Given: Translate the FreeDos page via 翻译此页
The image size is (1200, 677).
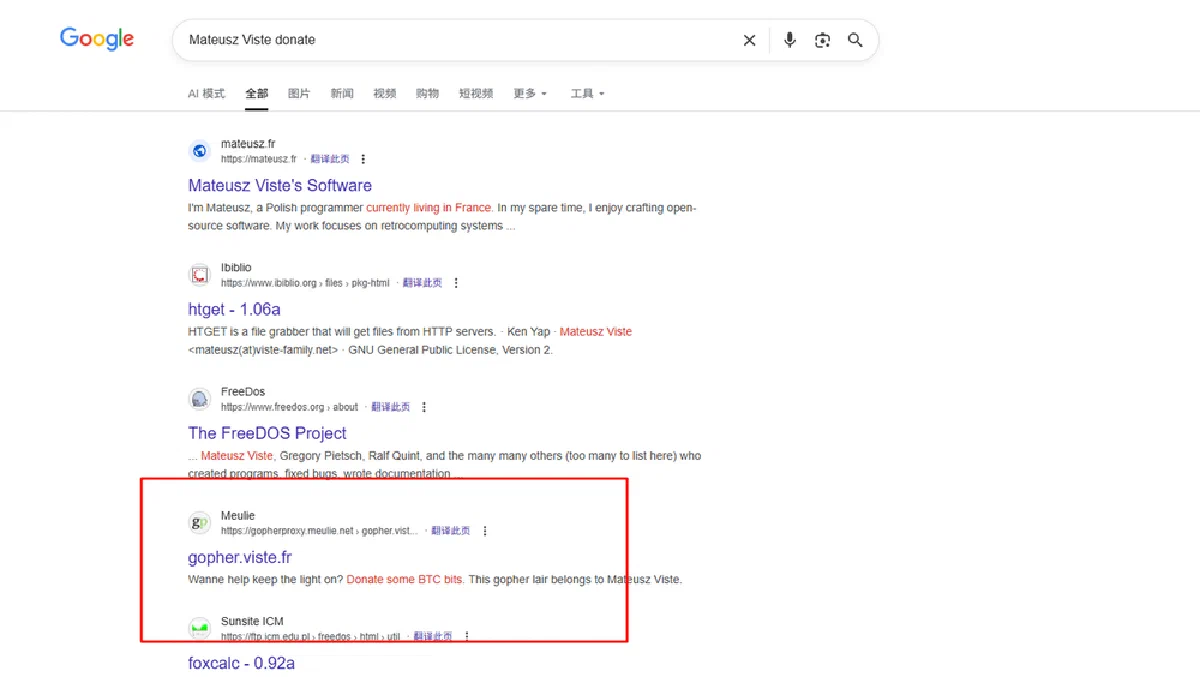Looking at the screenshot, I should coord(390,407).
